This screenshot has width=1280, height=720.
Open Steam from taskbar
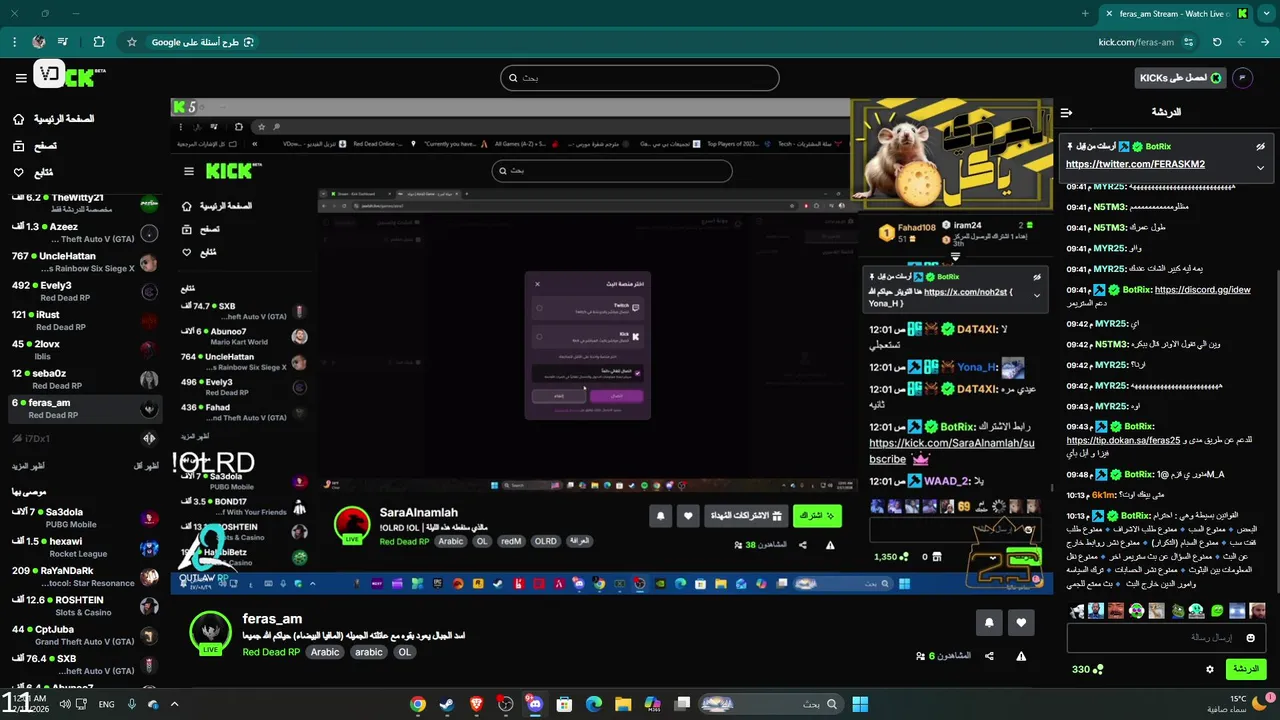coord(447,704)
